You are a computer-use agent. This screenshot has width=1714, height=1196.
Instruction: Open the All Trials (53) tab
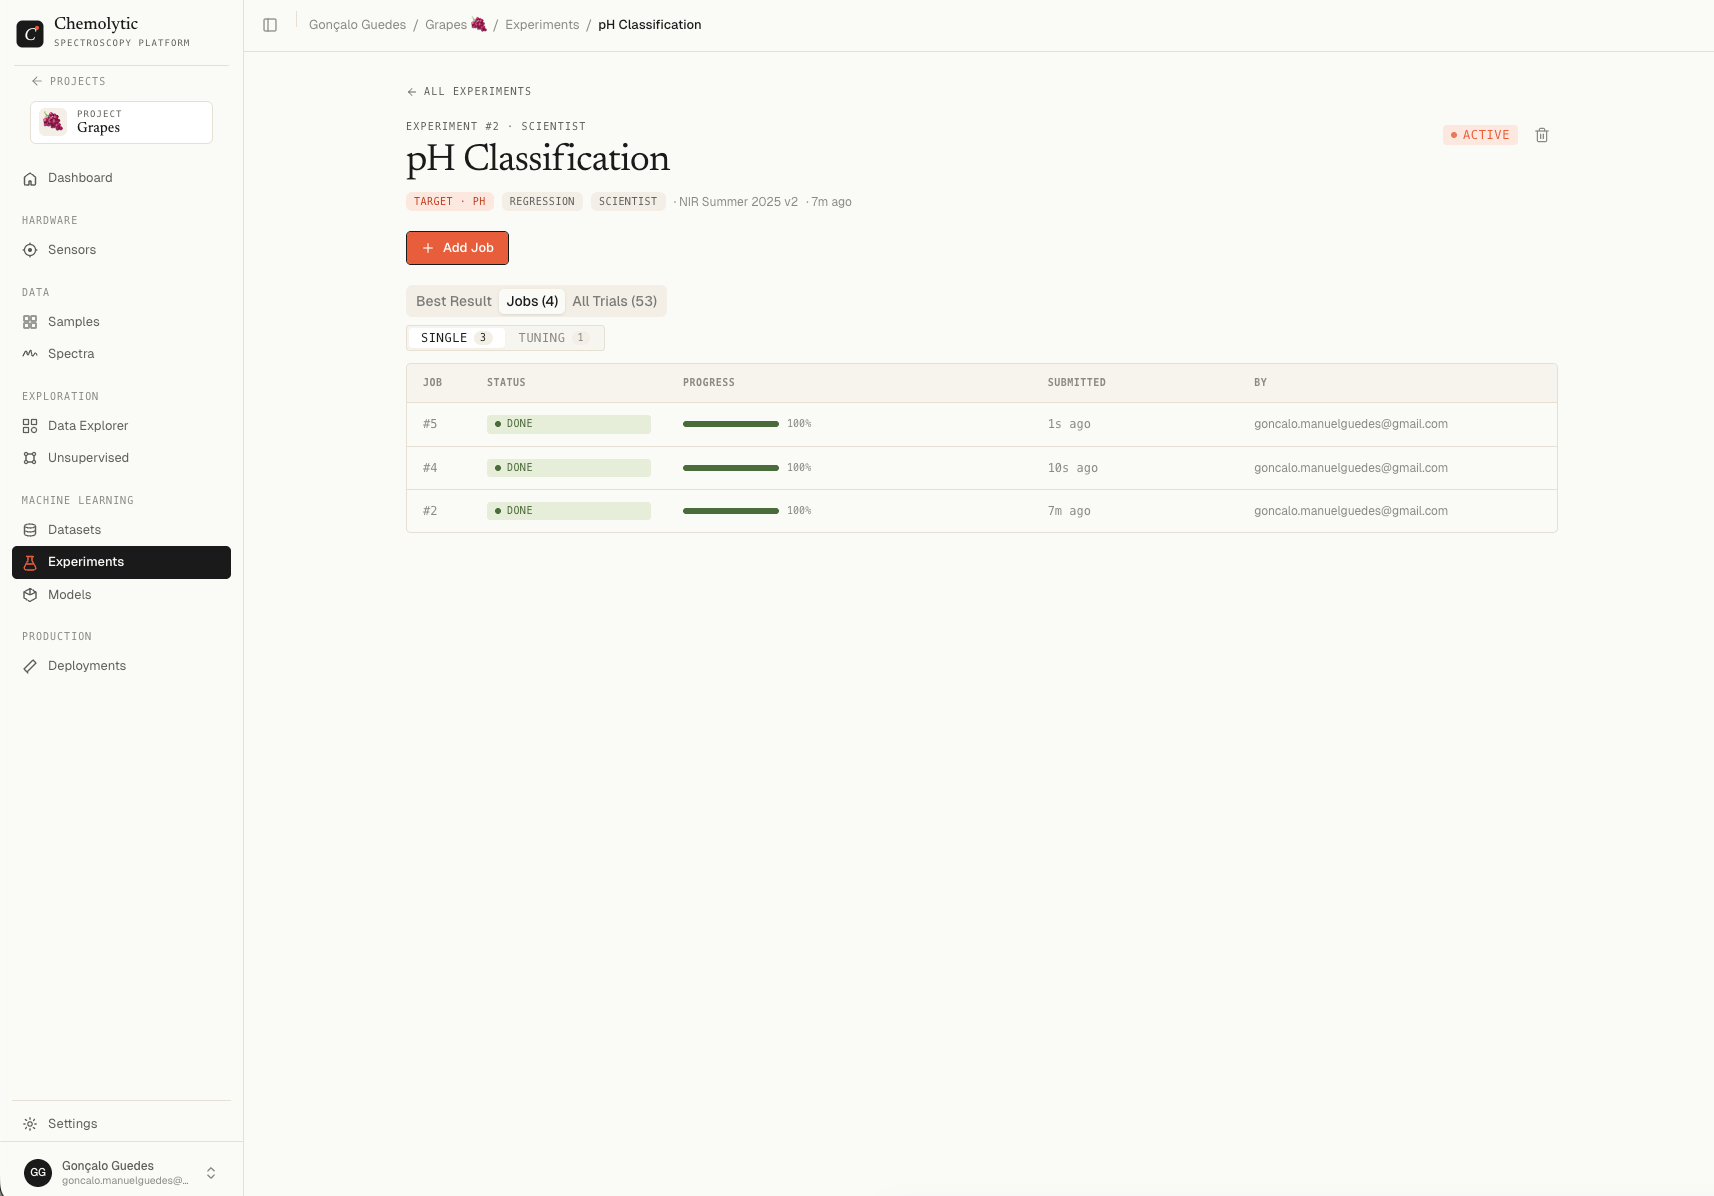point(615,301)
